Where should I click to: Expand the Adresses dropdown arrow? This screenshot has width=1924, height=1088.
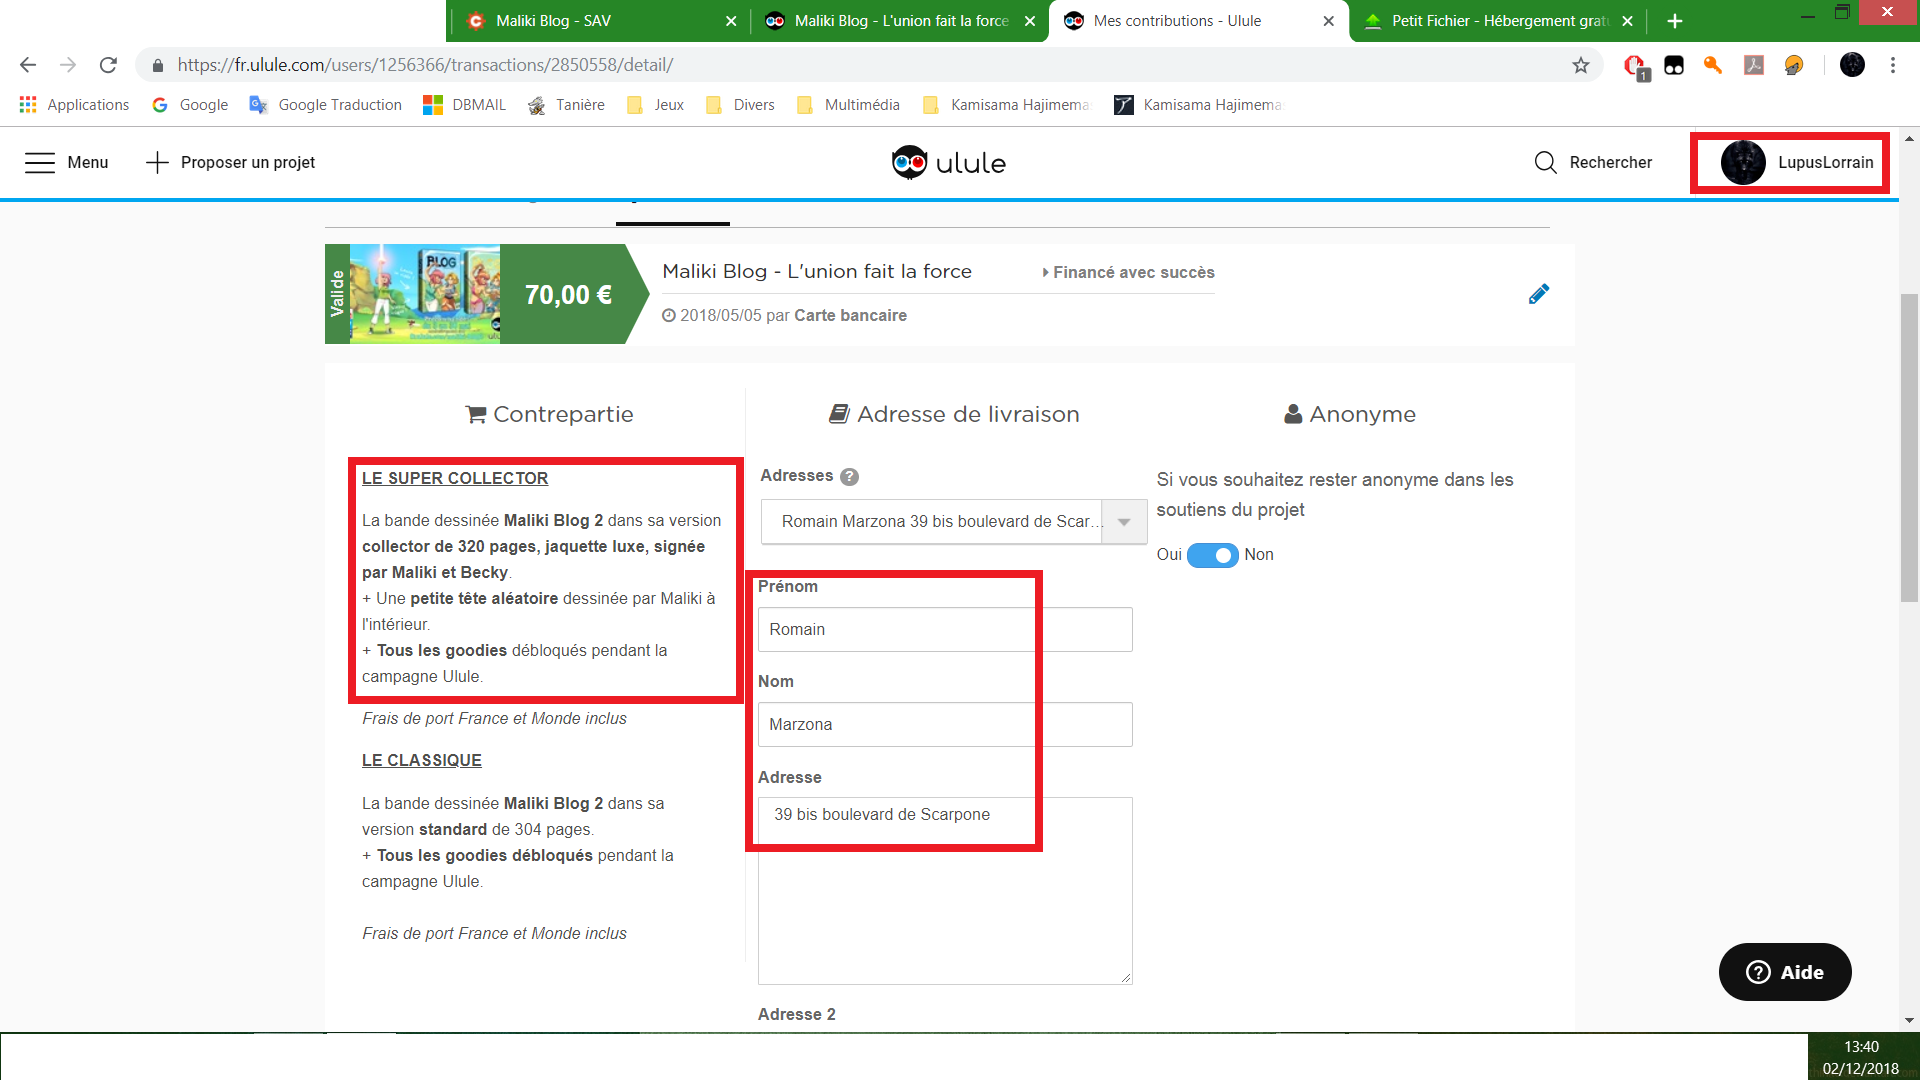1126,523
